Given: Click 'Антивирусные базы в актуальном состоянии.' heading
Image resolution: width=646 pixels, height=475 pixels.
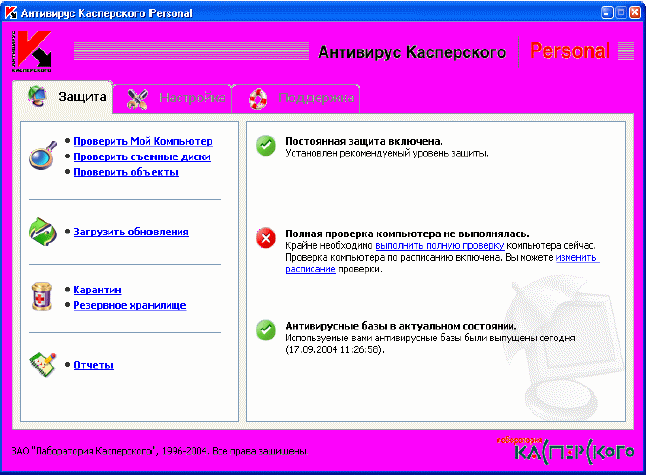Looking at the screenshot, I should [400, 326].
